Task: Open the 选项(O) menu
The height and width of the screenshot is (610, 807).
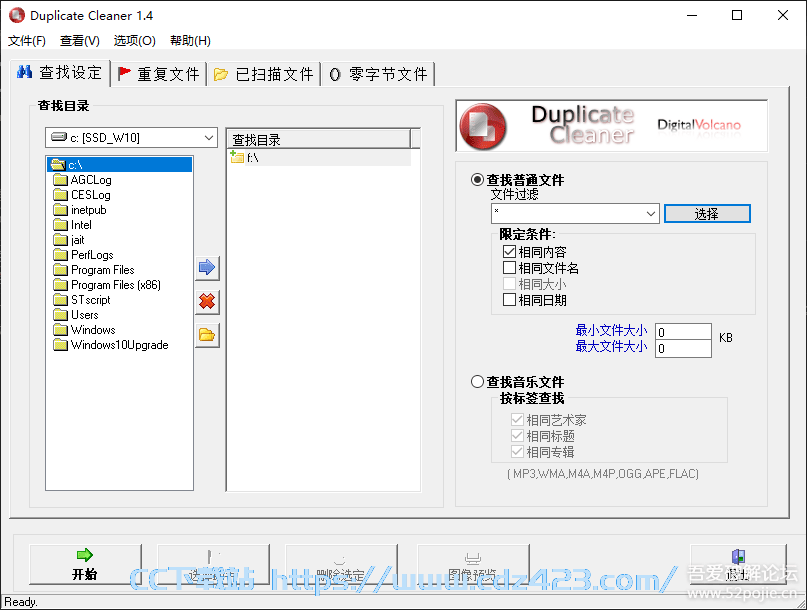Action: pyautogui.click(x=134, y=41)
